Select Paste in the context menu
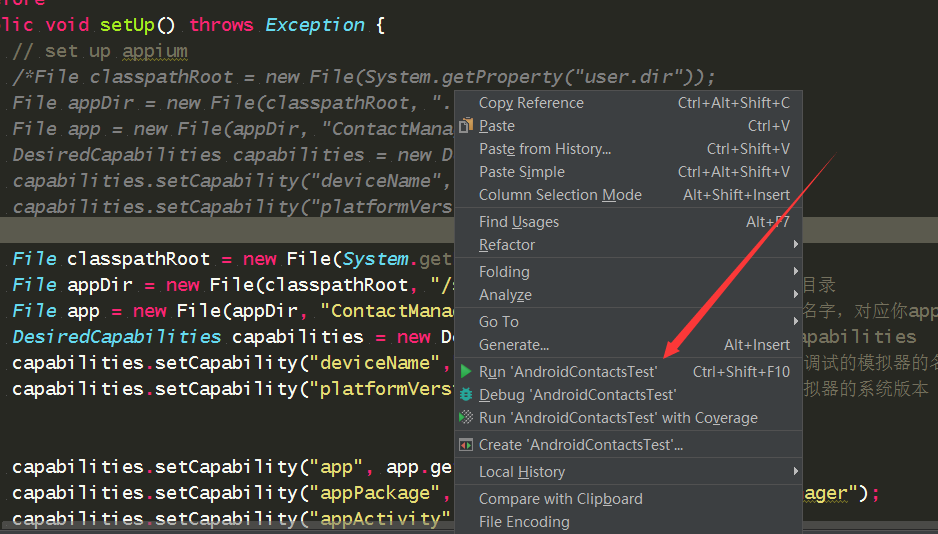Image resolution: width=938 pixels, height=534 pixels. pos(628,126)
